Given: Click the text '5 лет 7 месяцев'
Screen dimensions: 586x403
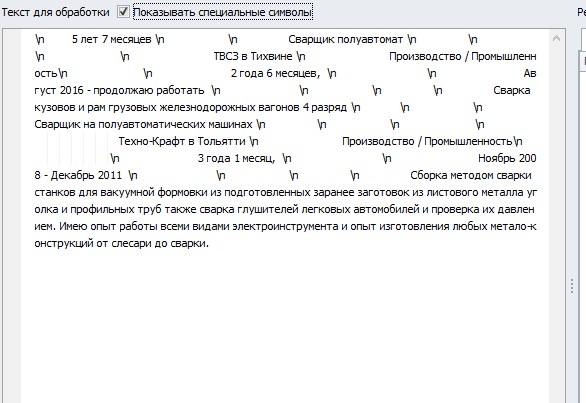Looking at the screenshot, I should [111, 39].
